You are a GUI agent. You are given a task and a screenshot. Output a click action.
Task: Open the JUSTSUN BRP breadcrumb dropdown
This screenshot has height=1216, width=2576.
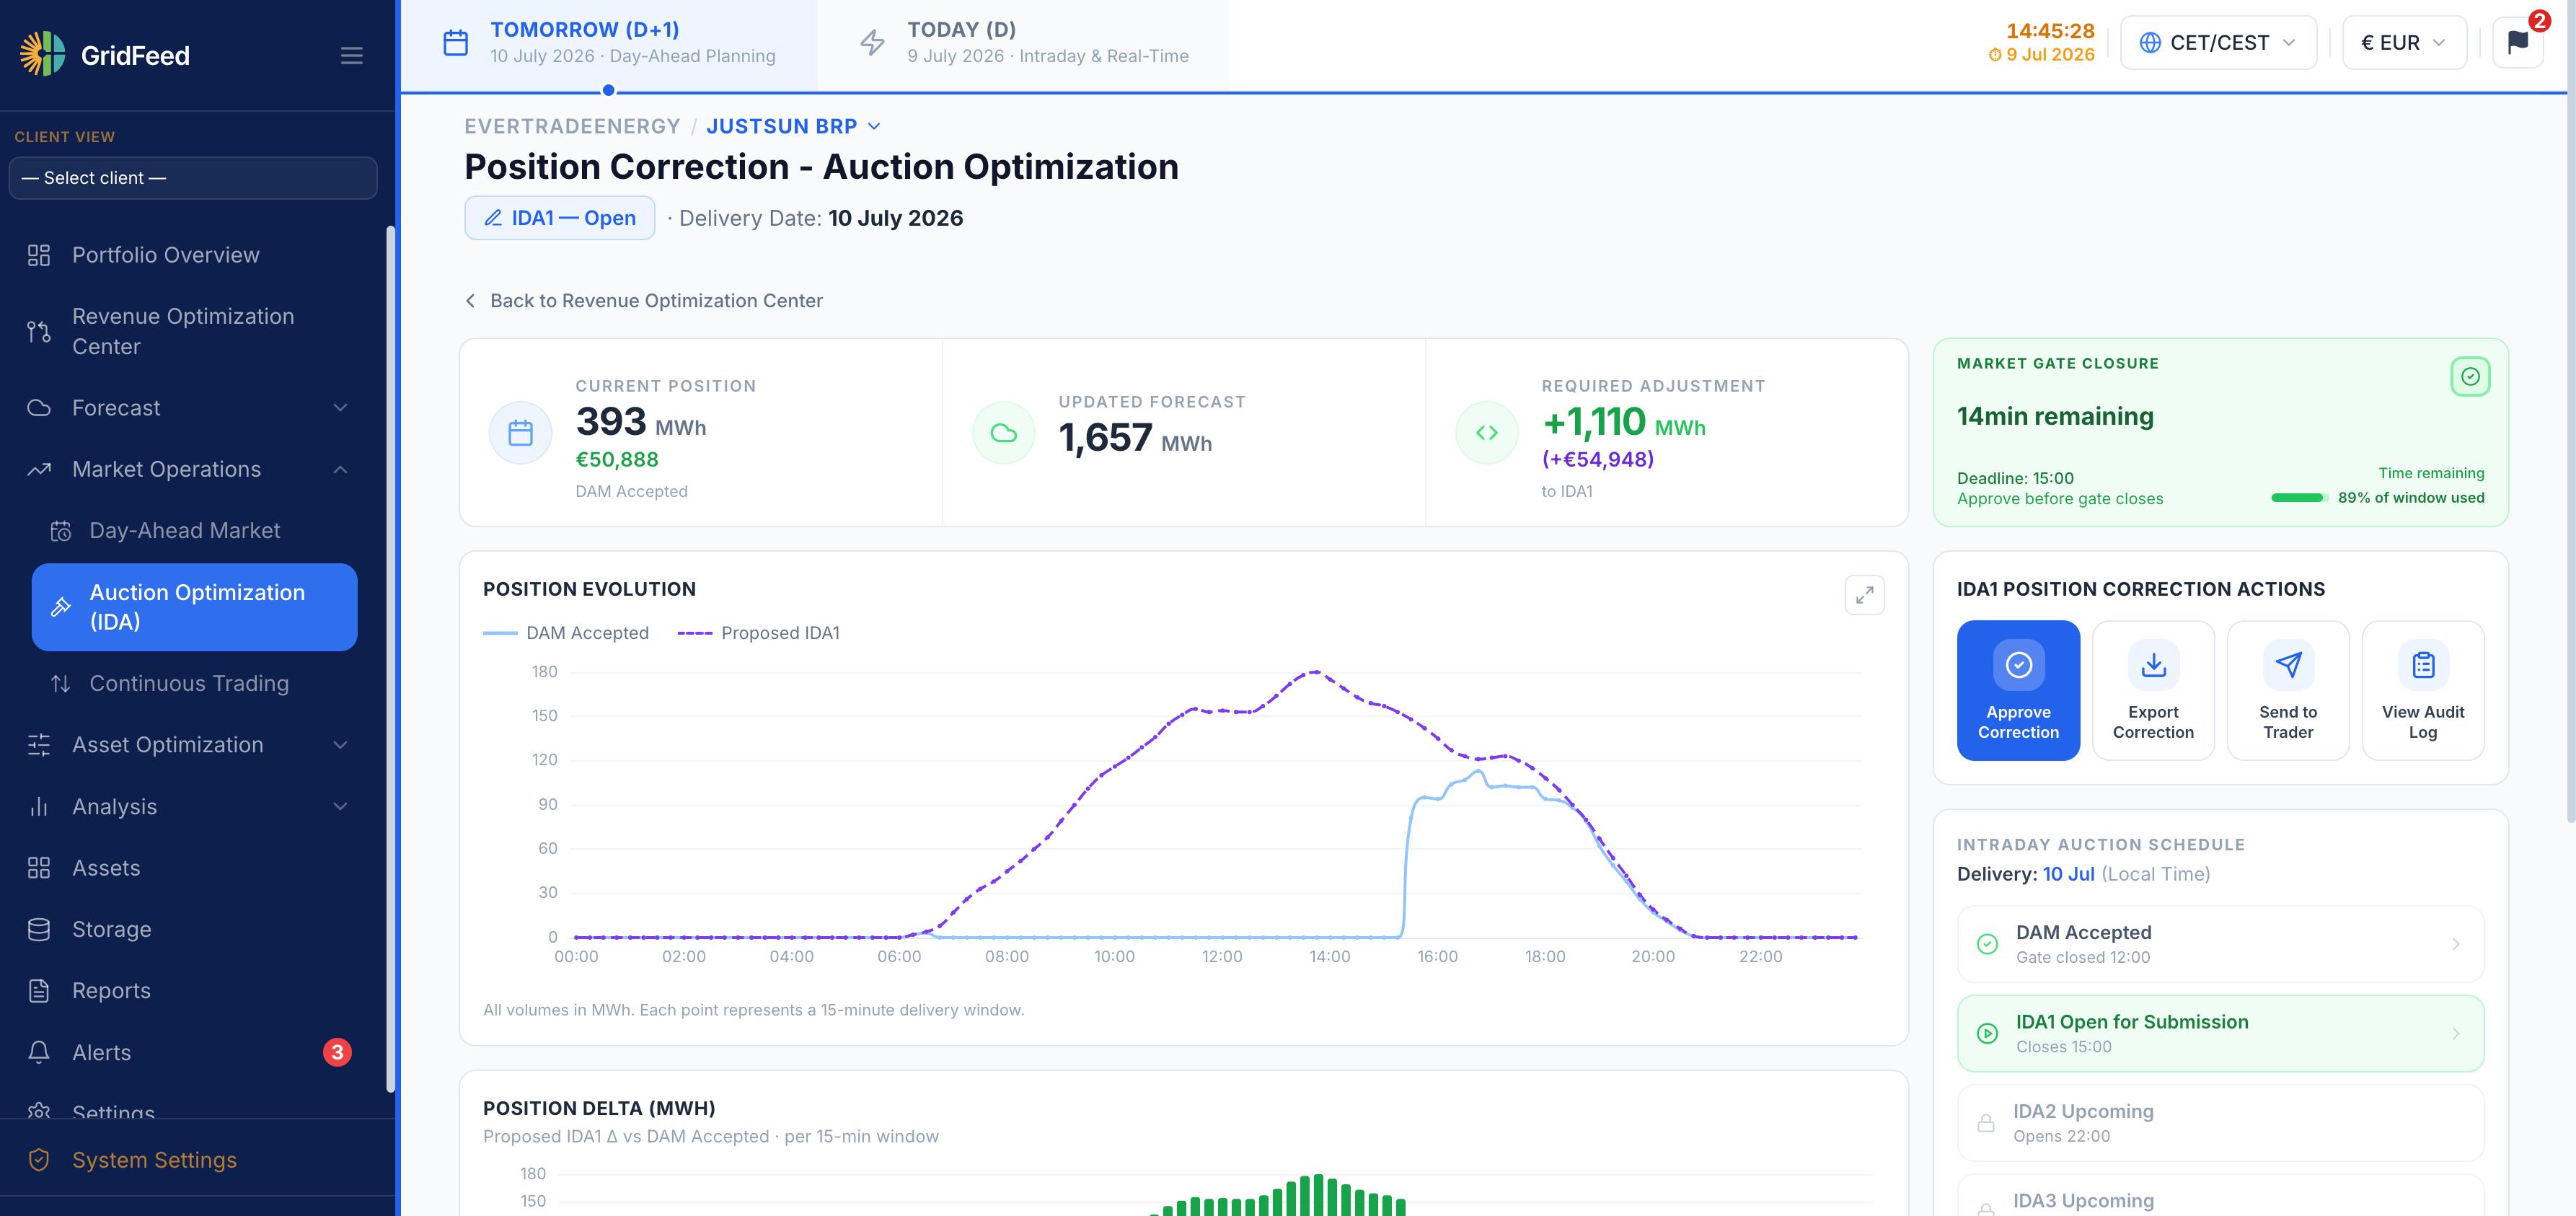tap(794, 126)
